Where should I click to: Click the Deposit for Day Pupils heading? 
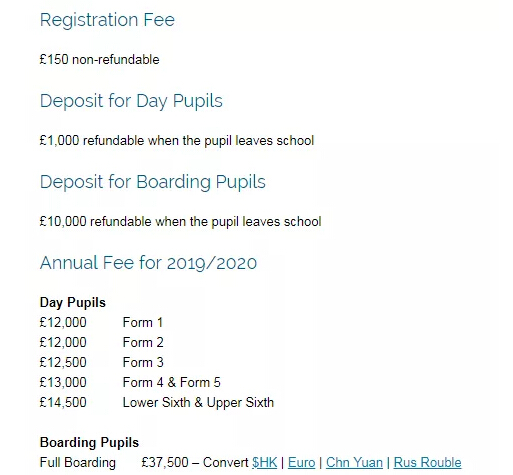click(x=131, y=101)
